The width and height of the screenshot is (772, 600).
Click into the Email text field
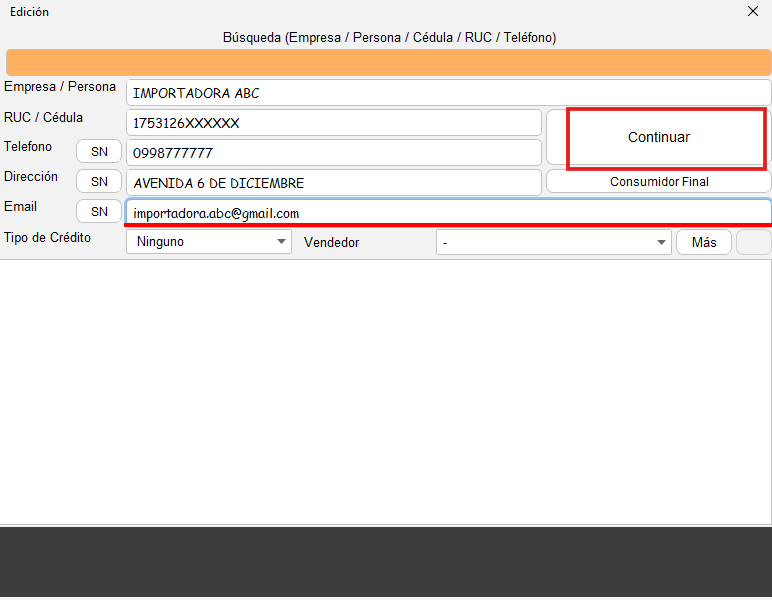point(448,213)
